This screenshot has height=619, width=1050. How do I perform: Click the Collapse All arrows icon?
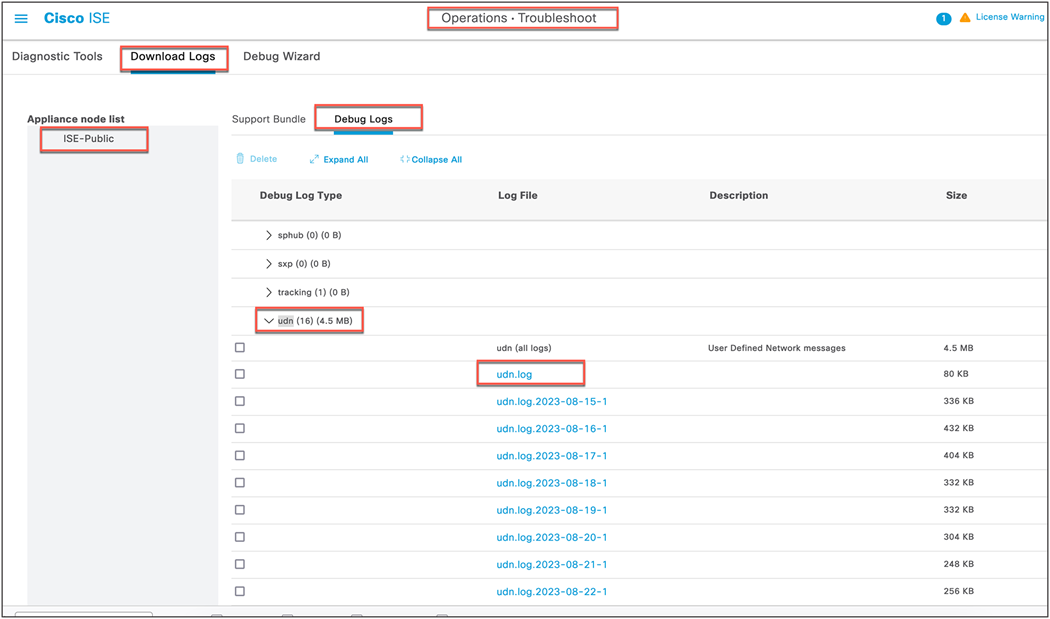[x=404, y=159]
